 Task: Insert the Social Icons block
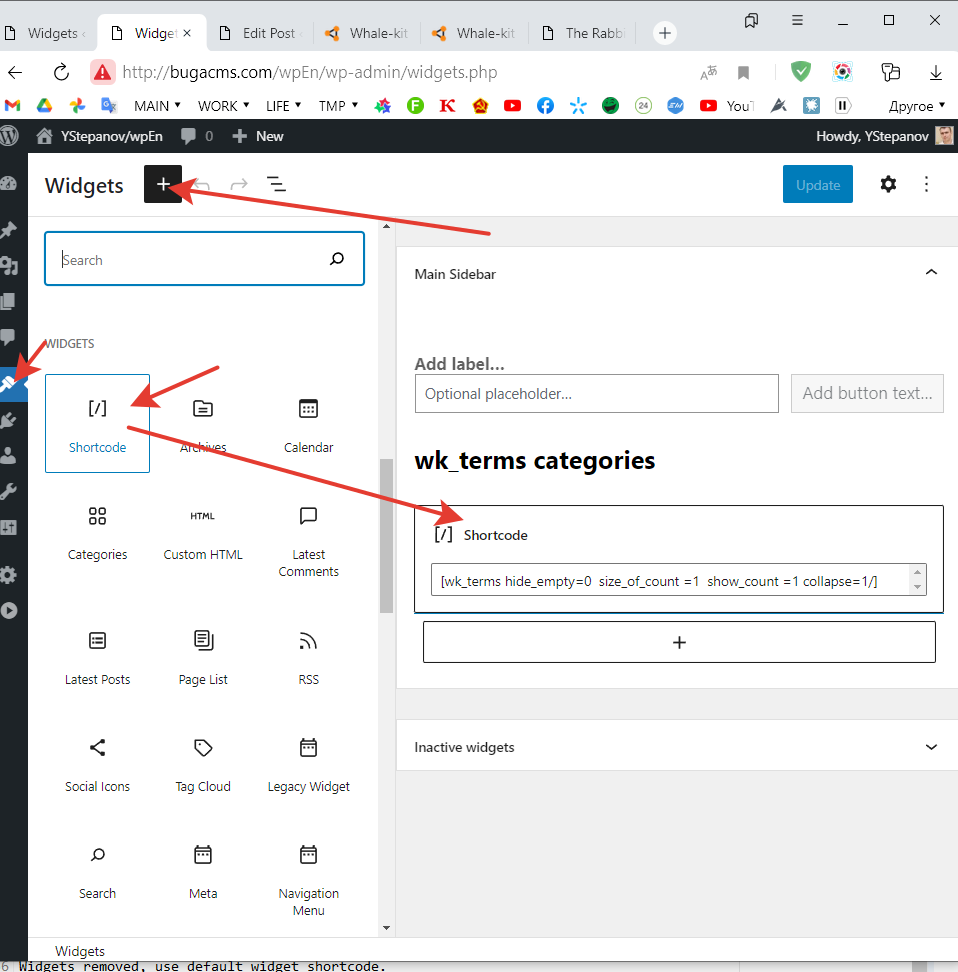[x=97, y=765]
